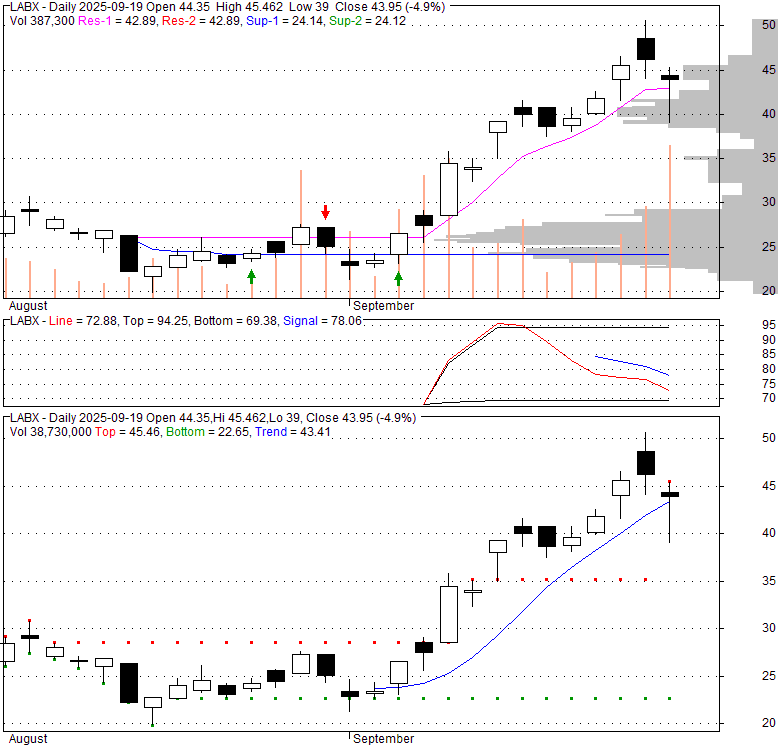
Task: Click the red down arrow sell signal
Action: point(325,212)
